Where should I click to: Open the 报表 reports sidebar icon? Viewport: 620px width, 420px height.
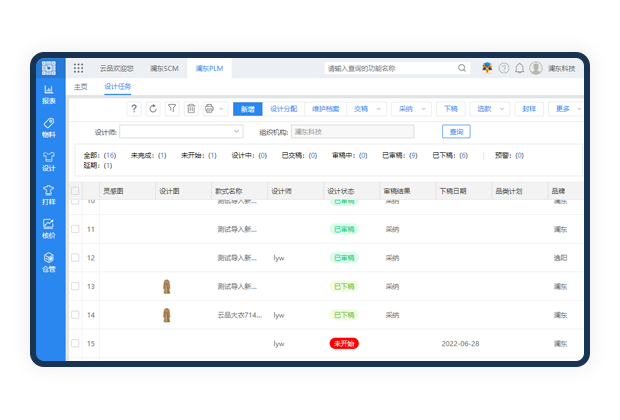pyautogui.click(x=49, y=94)
